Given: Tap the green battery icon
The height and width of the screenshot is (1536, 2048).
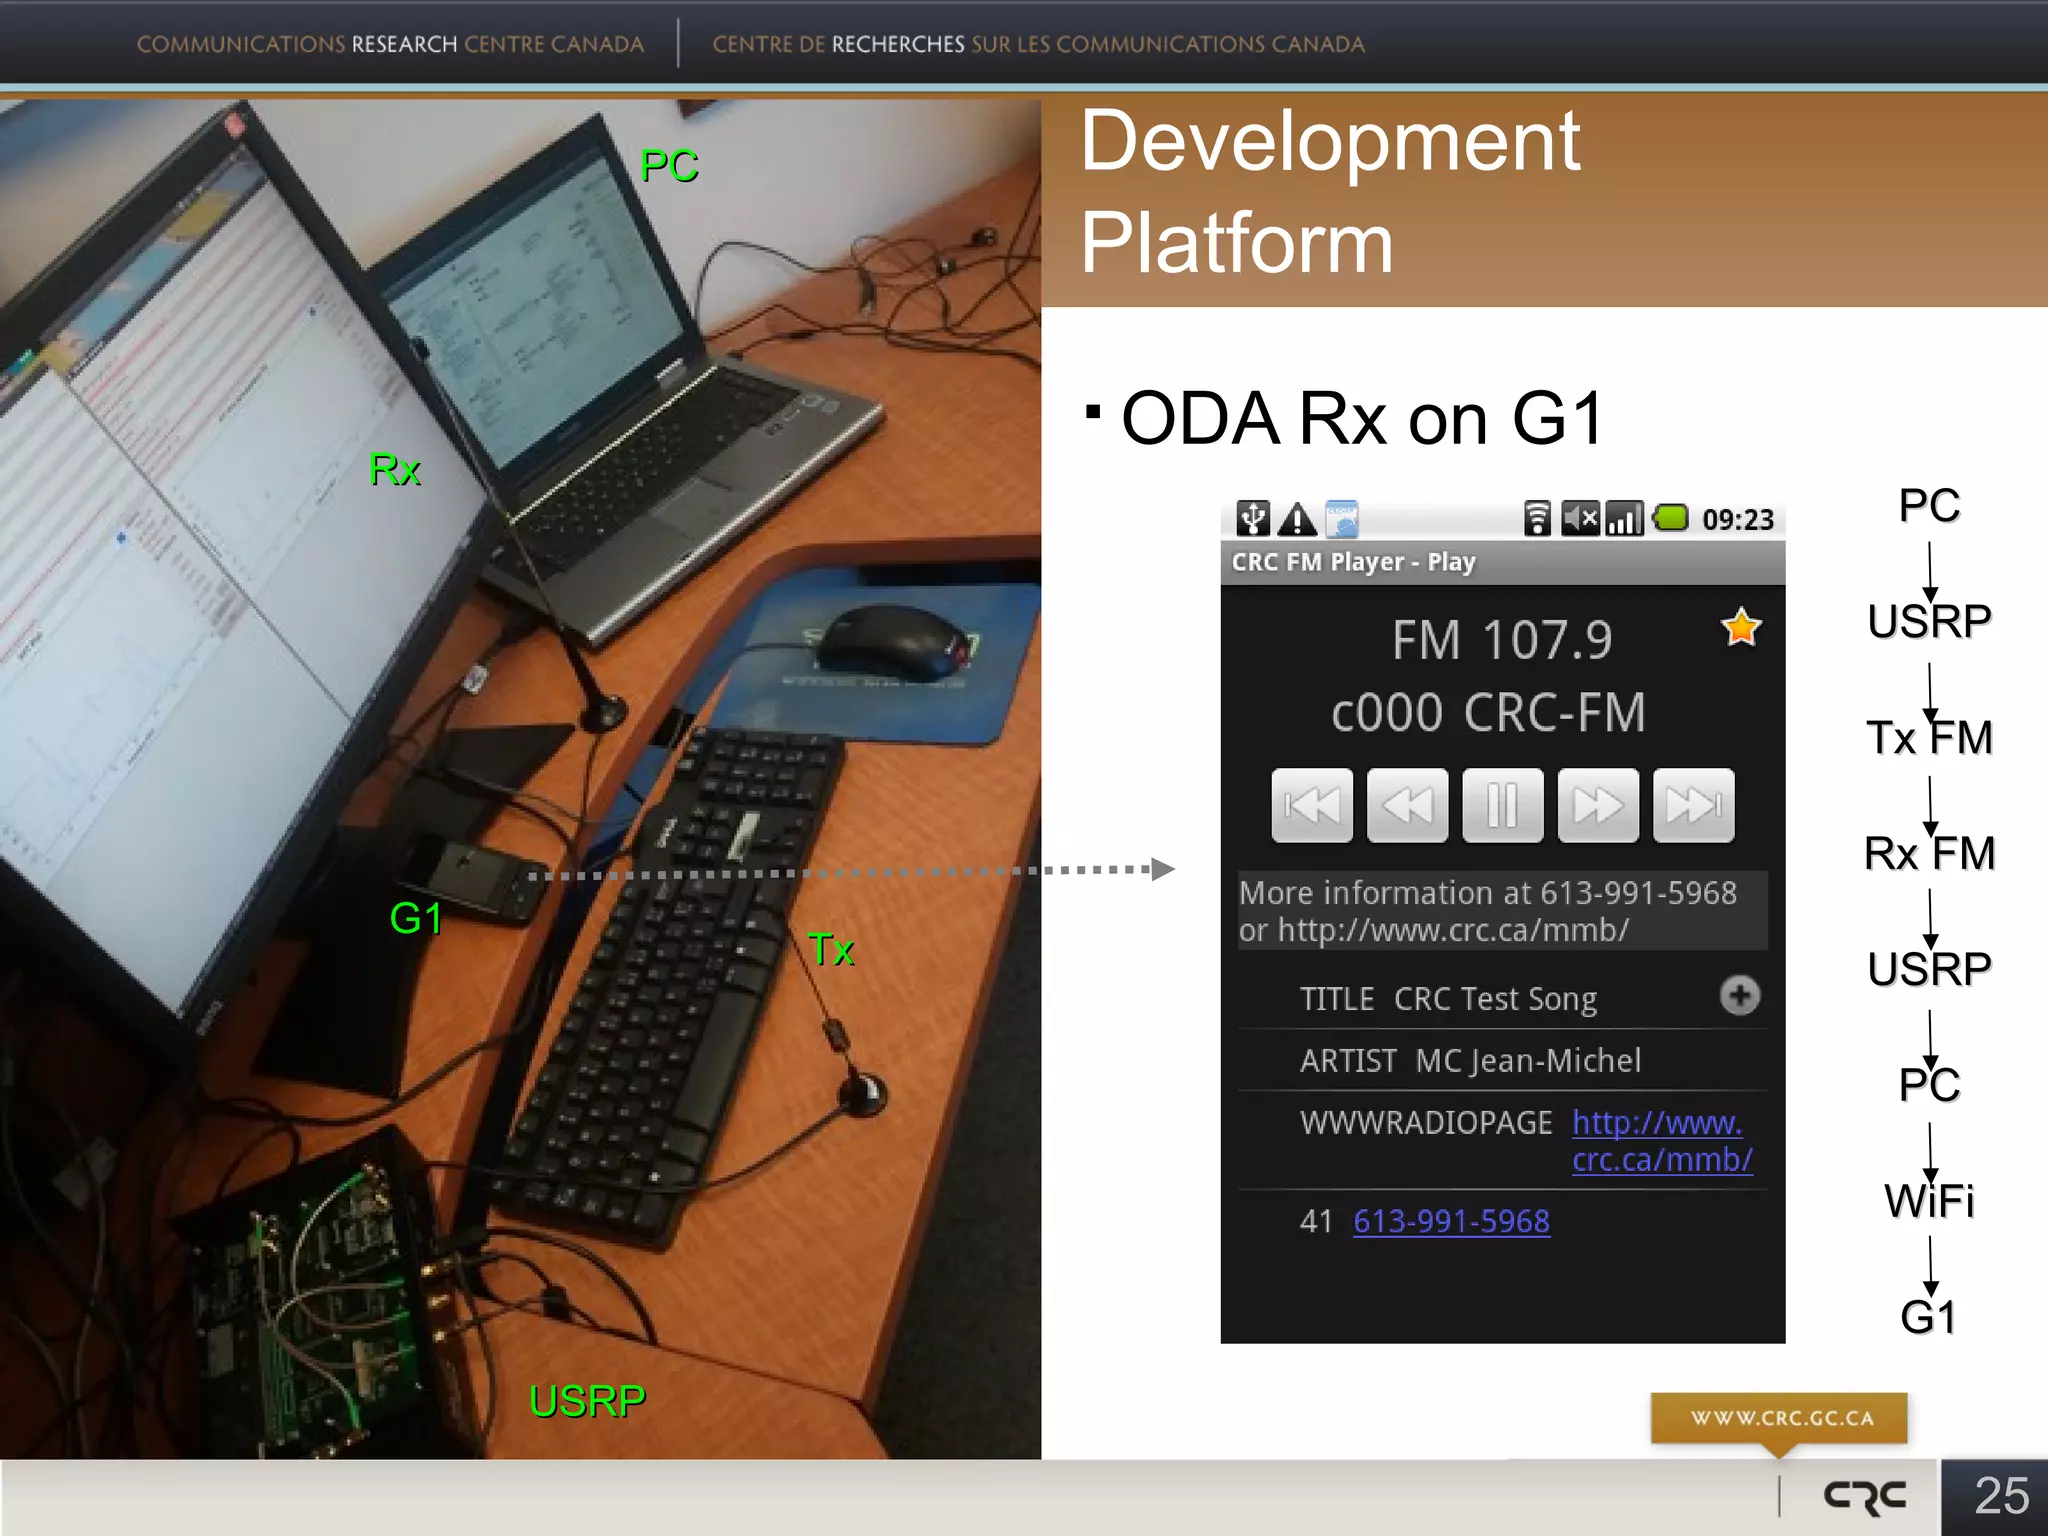Looking at the screenshot, I should pos(1670,518).
